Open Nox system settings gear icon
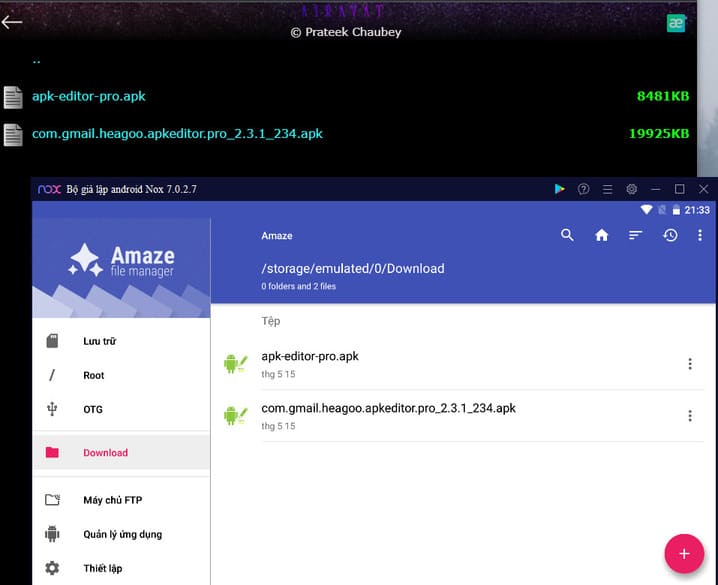Viewport: 718px width, 585px height. tap(631, 189)
